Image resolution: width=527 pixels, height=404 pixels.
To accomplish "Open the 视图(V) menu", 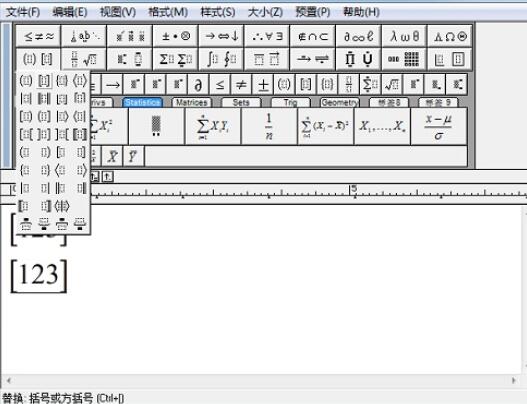I will pos(118,12).
